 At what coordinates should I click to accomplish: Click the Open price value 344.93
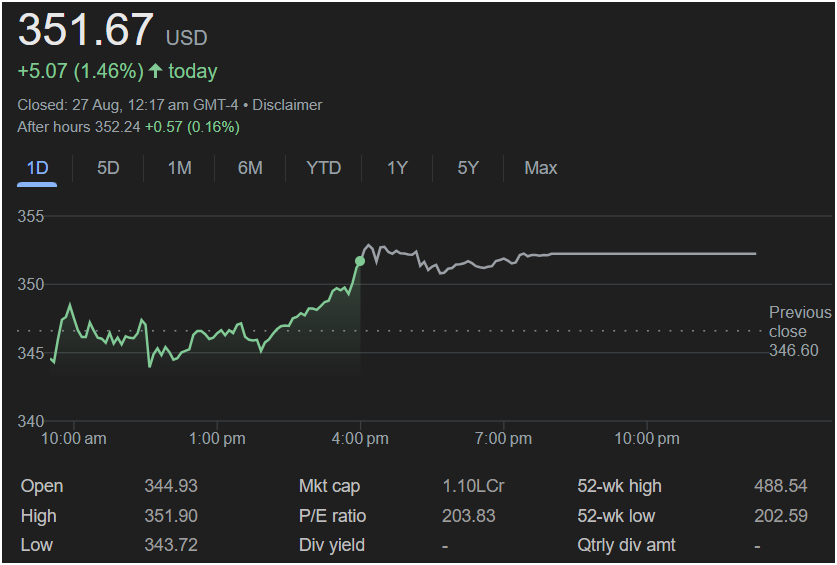click(x=171, y=486)
